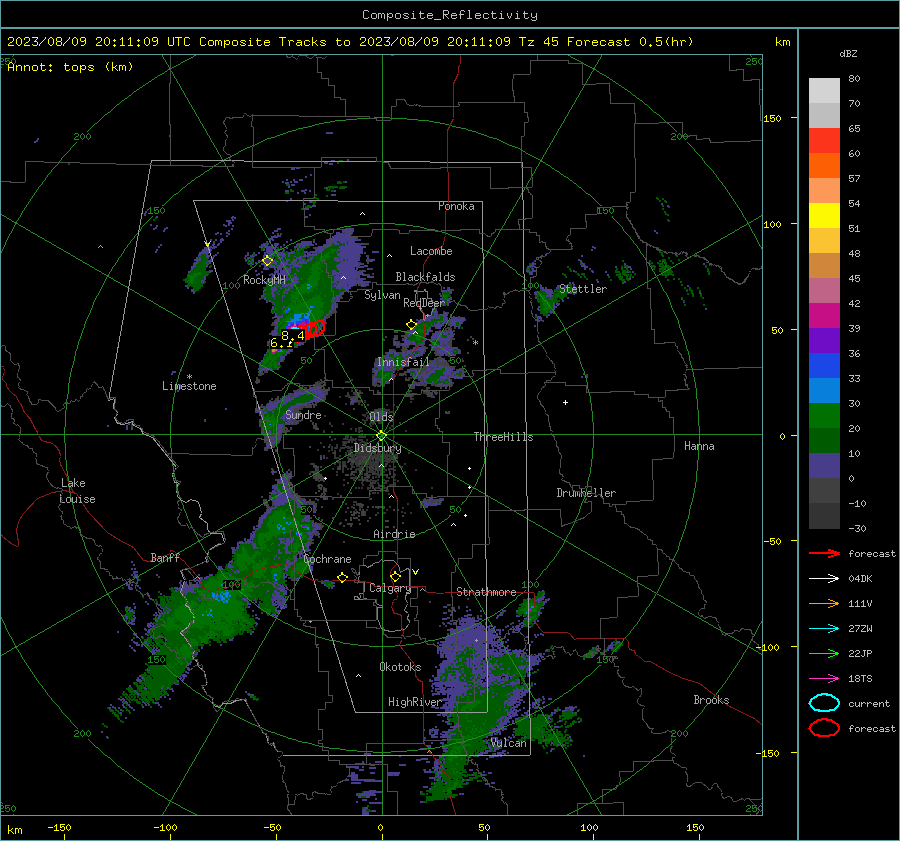Click the -150 tick on bottom km axis

click(59, 827)
